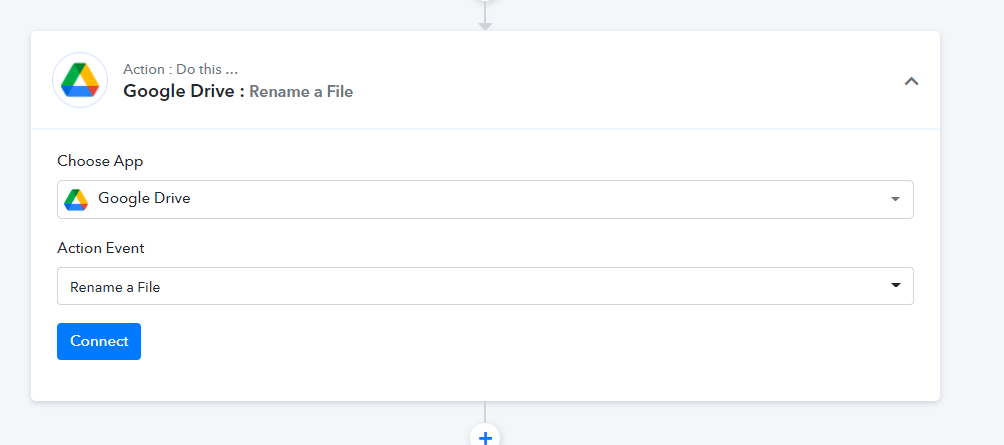Click the 'Action Event' label
The width and height of the screenshot is (1004, 445).
coord(101,248)
